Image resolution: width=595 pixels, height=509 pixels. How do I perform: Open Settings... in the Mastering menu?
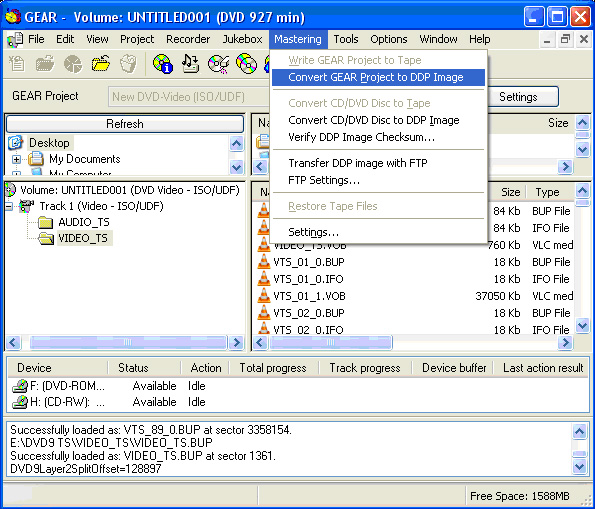coord(378,232)
